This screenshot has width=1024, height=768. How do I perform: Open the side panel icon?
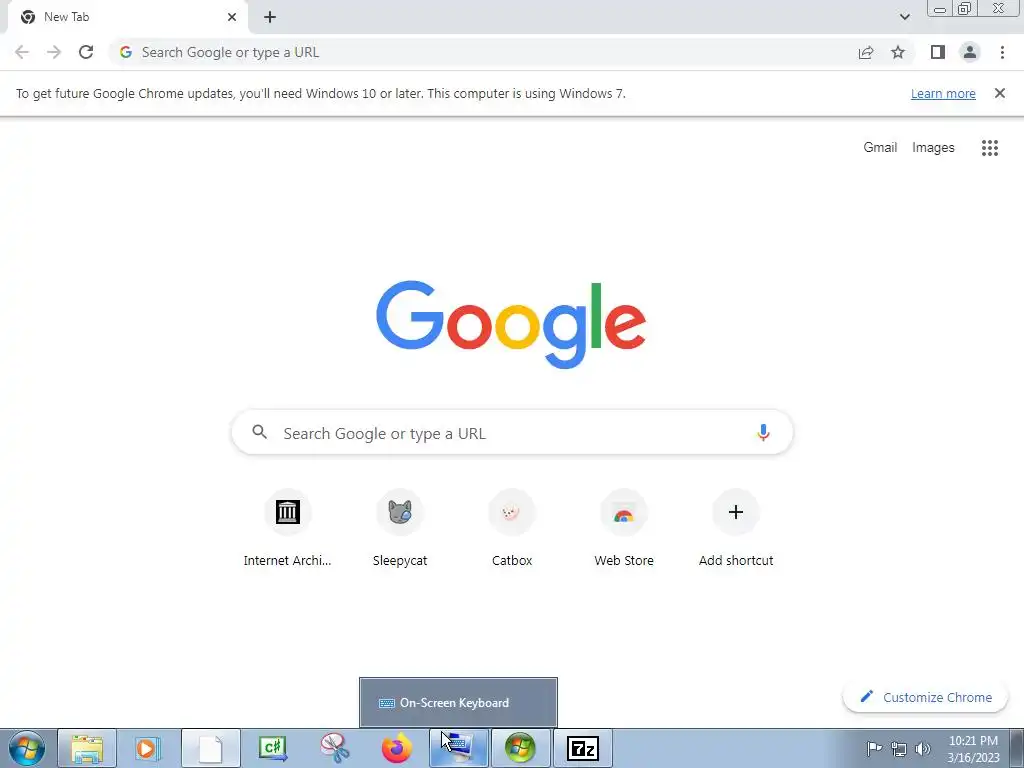(x=938, y=52)
